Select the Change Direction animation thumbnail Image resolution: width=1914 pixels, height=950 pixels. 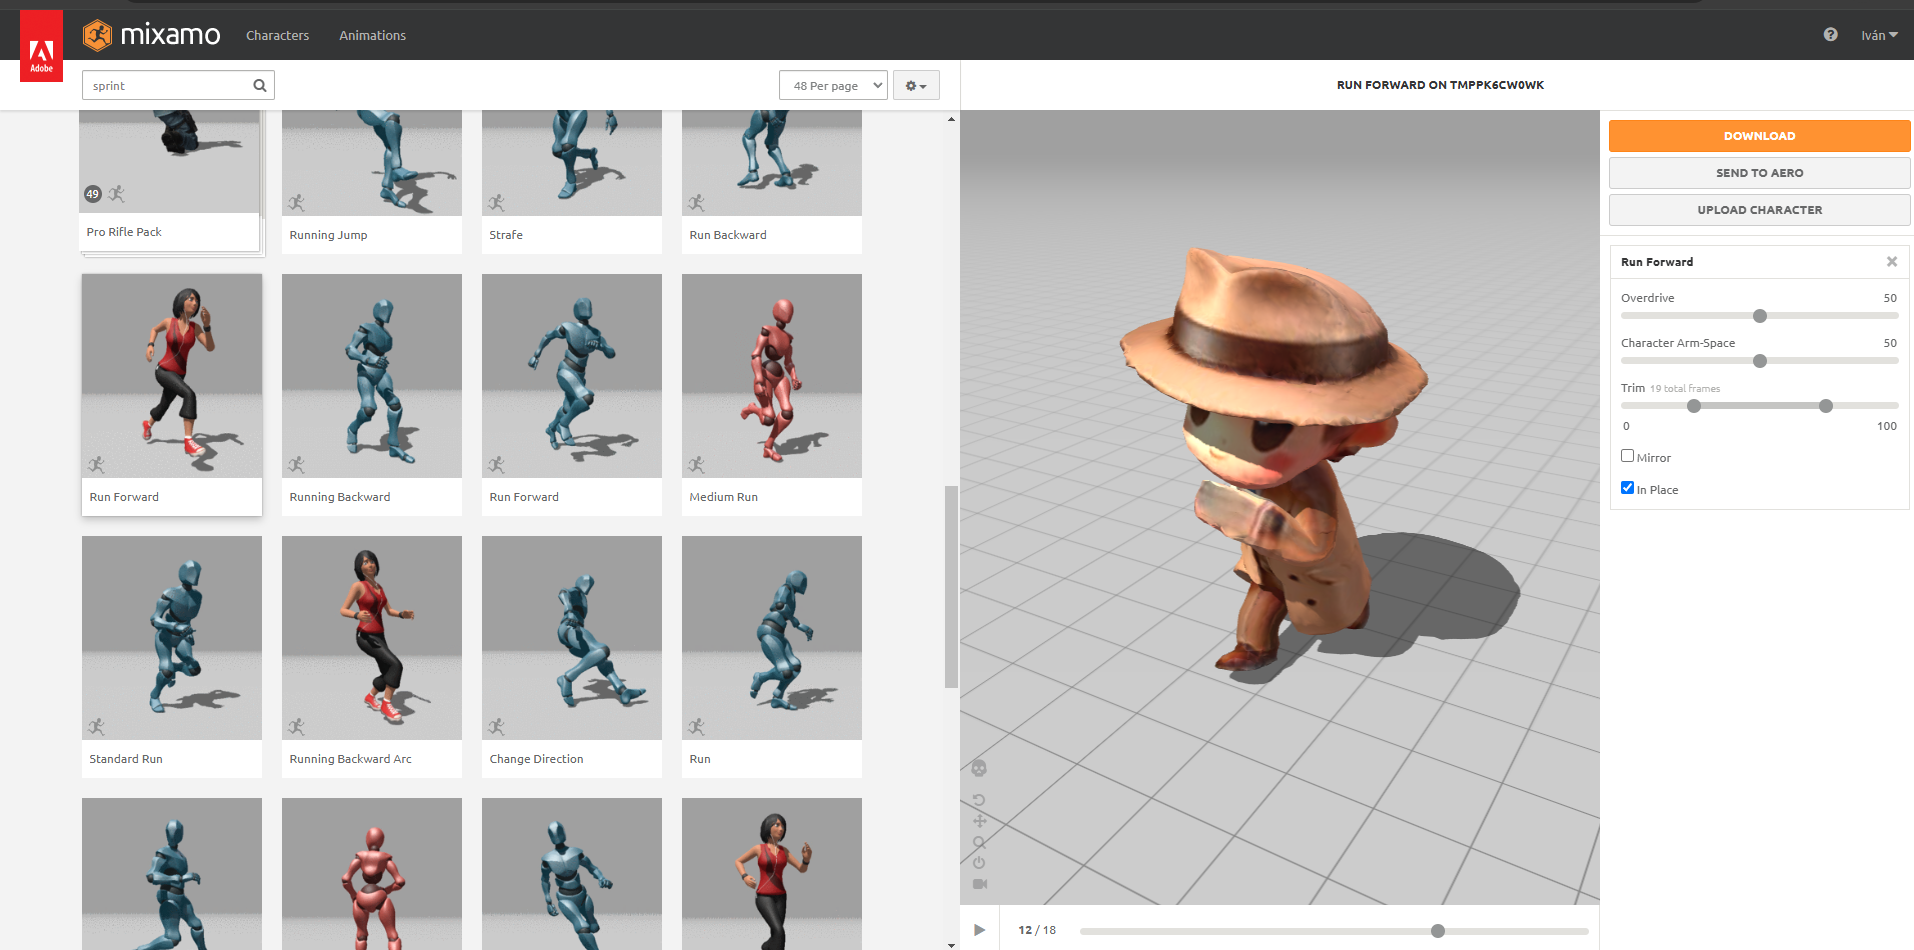coord(572,638)
